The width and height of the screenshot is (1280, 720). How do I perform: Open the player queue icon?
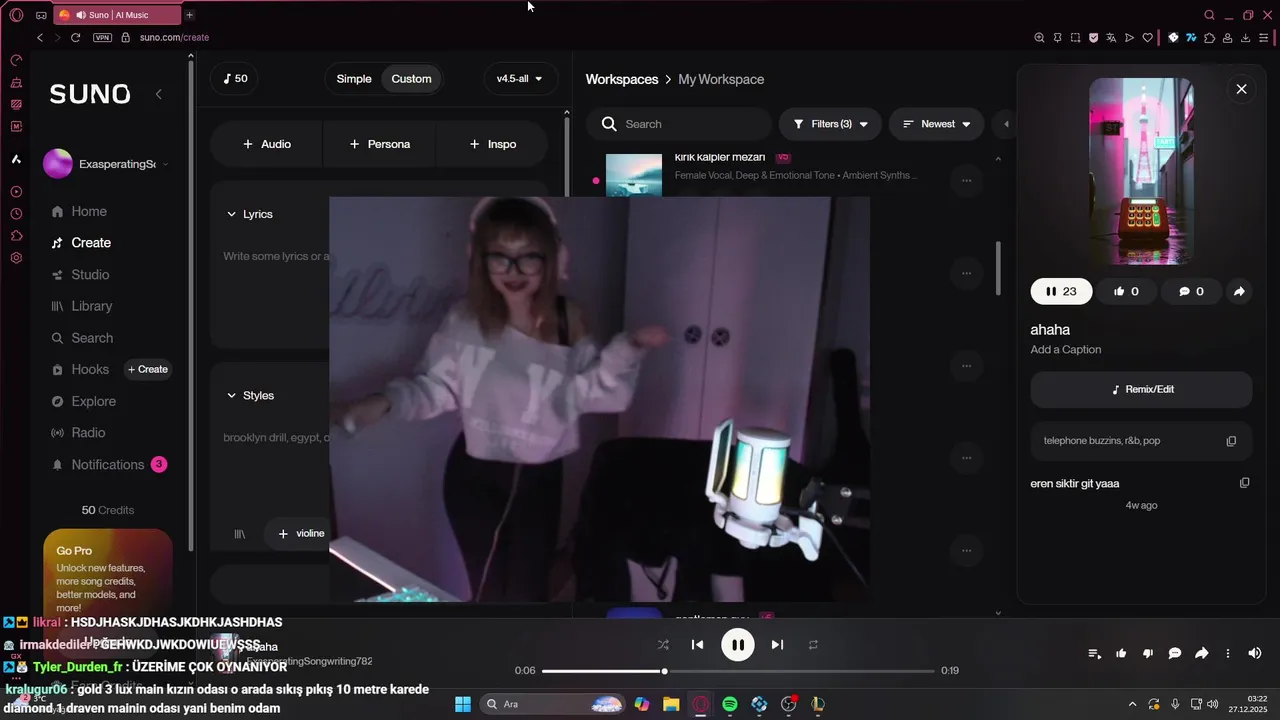[x=1095, y=653]
